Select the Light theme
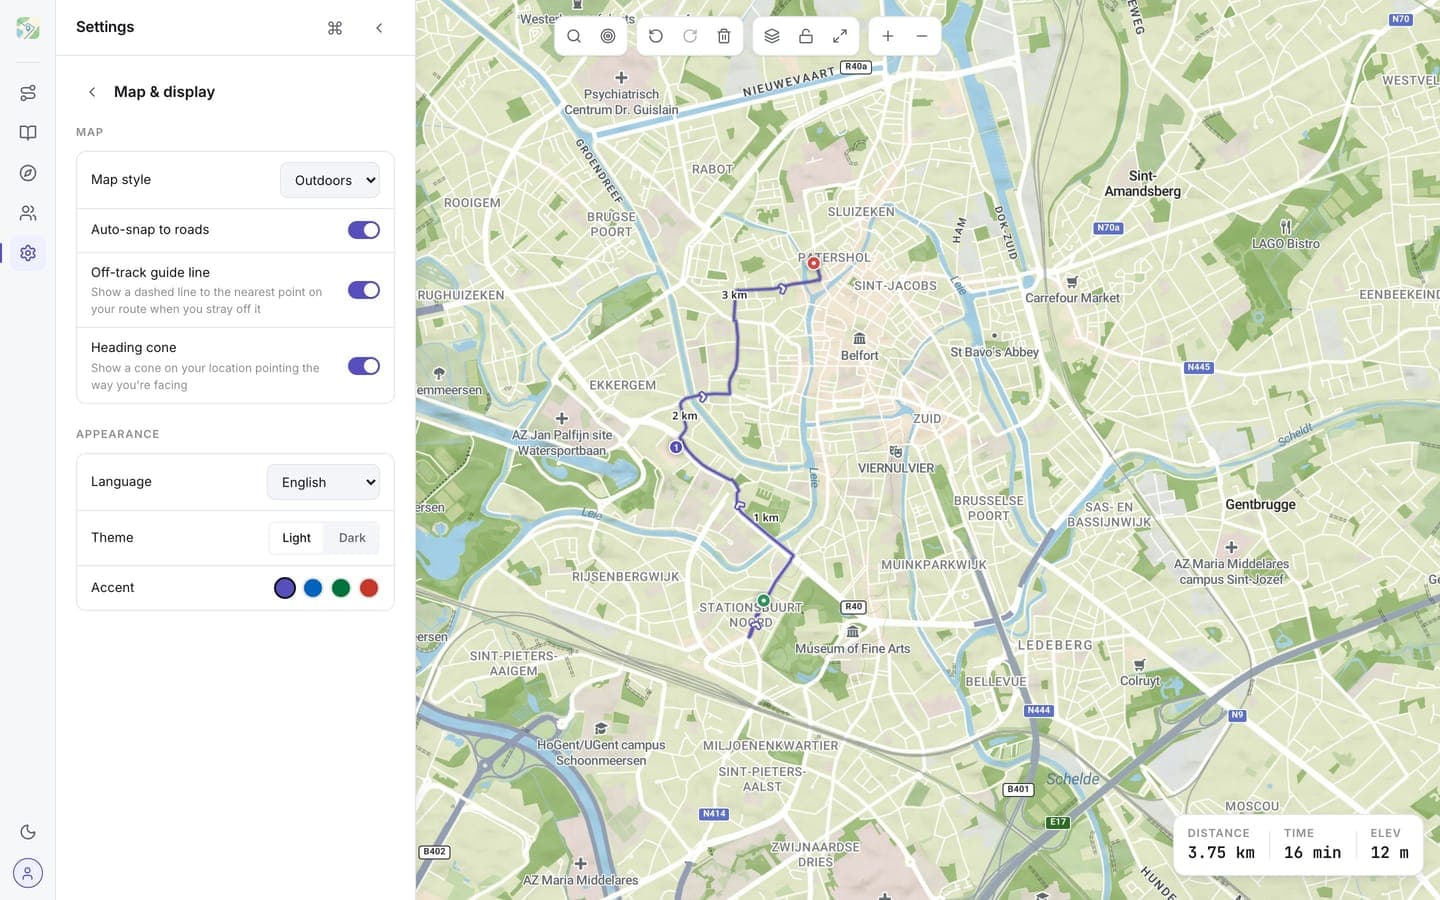The height and width of the screenshot is (900, 1440). coord(297,538)
